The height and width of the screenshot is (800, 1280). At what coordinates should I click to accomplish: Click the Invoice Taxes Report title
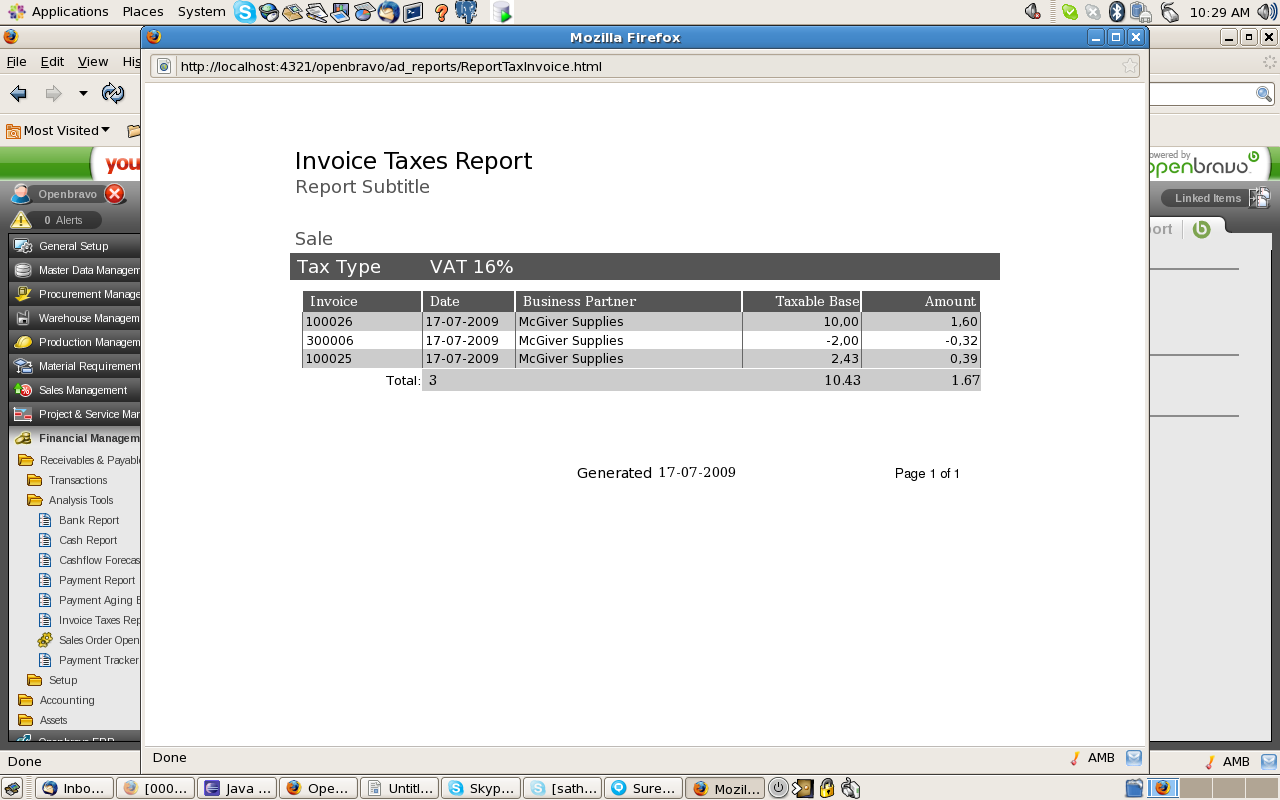point(413,161)
